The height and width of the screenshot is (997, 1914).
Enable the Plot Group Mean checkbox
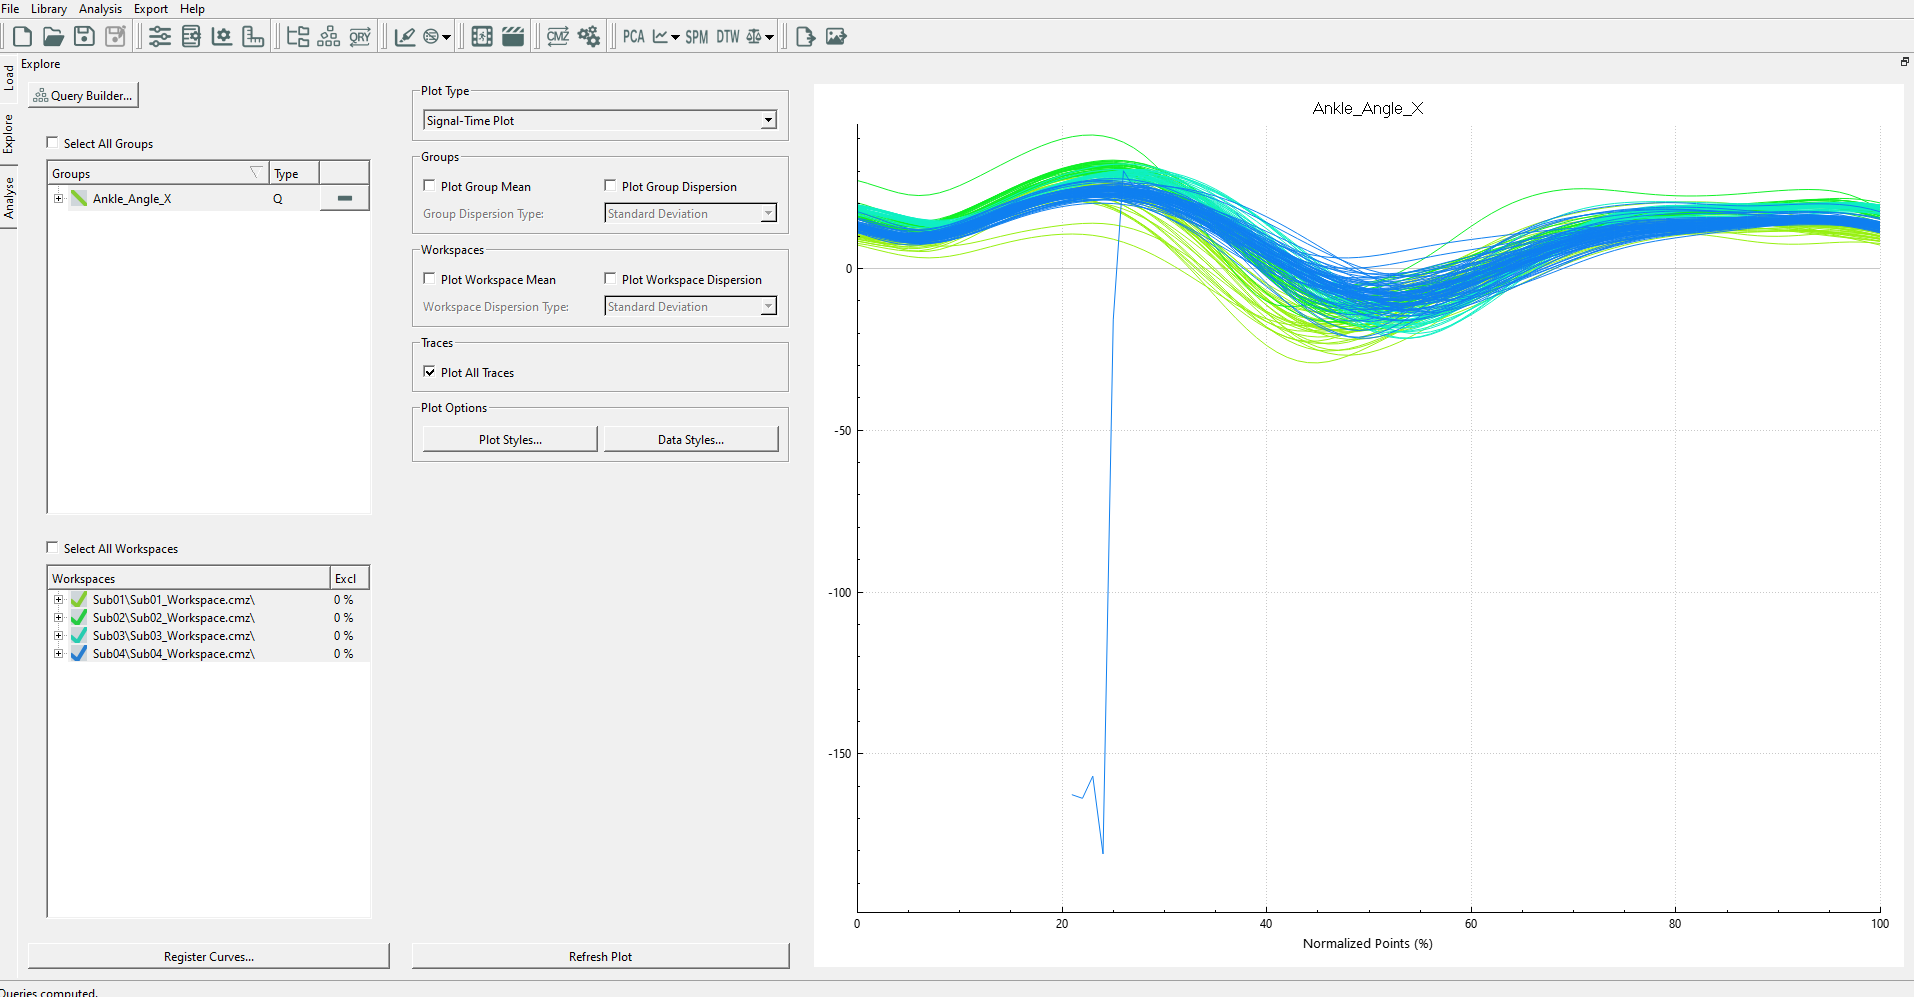(x=429, y=186)
